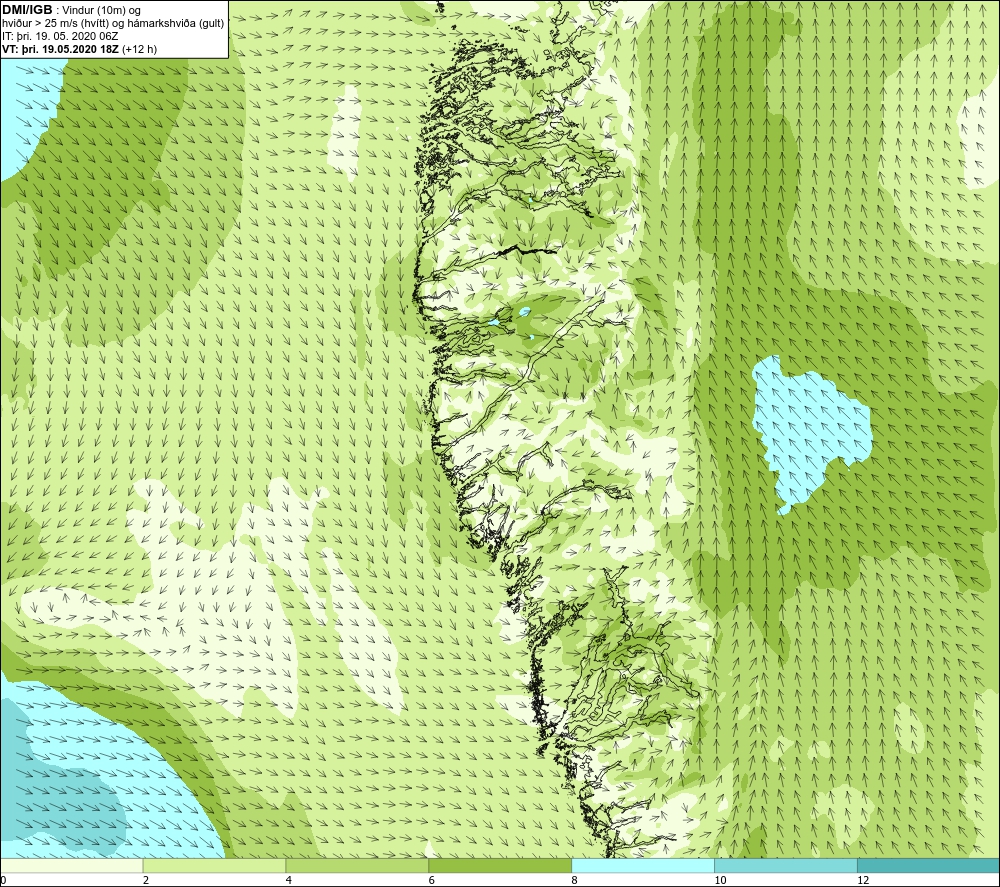Click the scale label '12'
The height and width of the screenshot is (887, 1000).
click(863, 880)
